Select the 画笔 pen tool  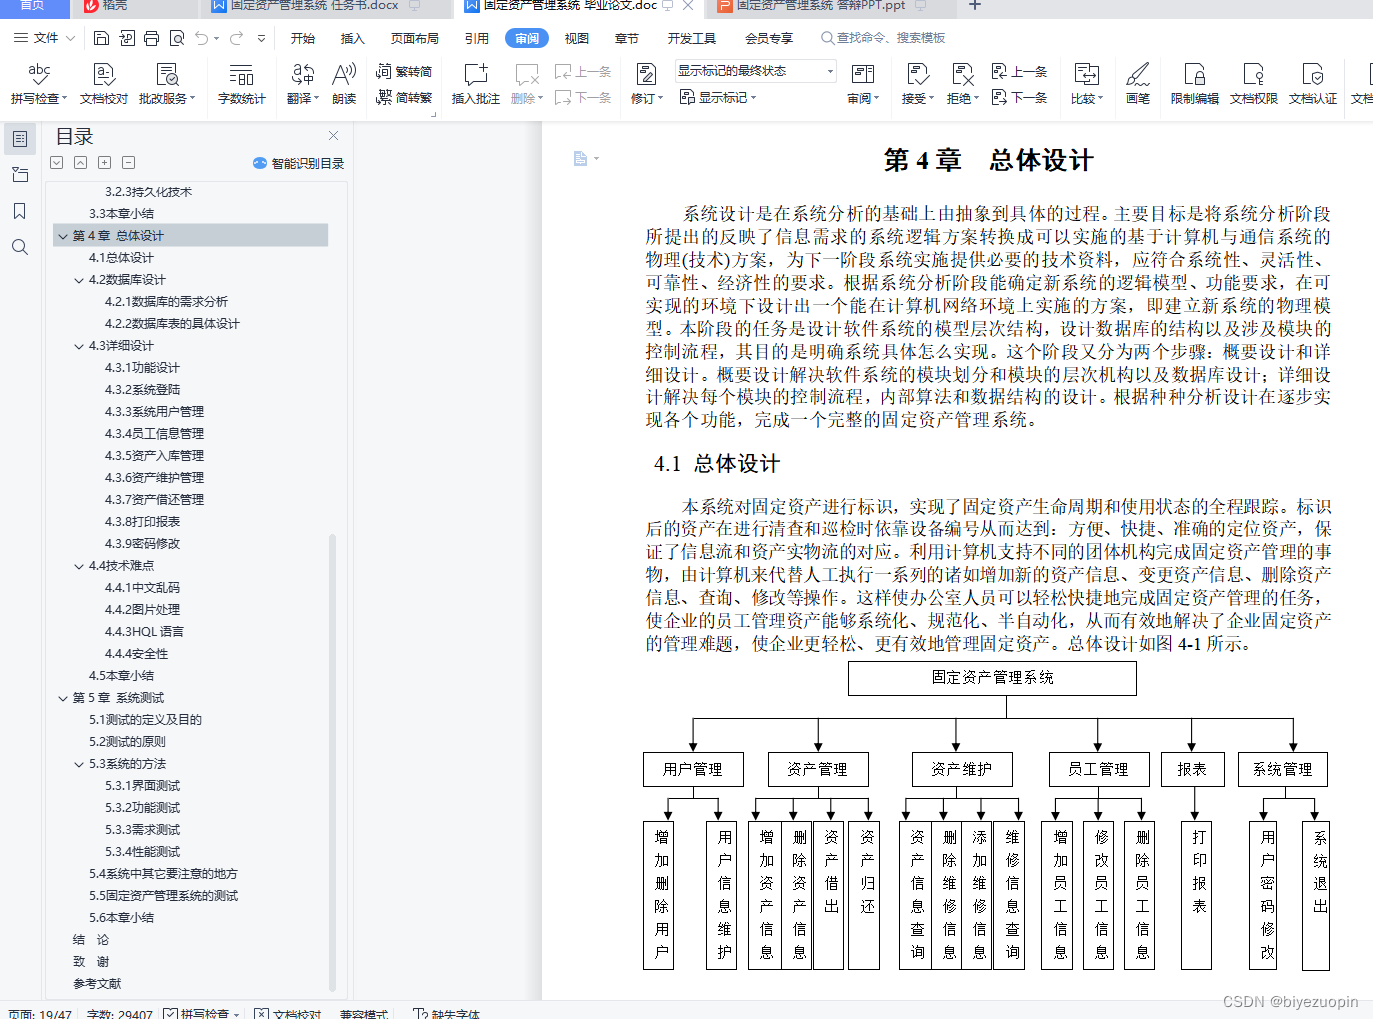[1138, 84]
